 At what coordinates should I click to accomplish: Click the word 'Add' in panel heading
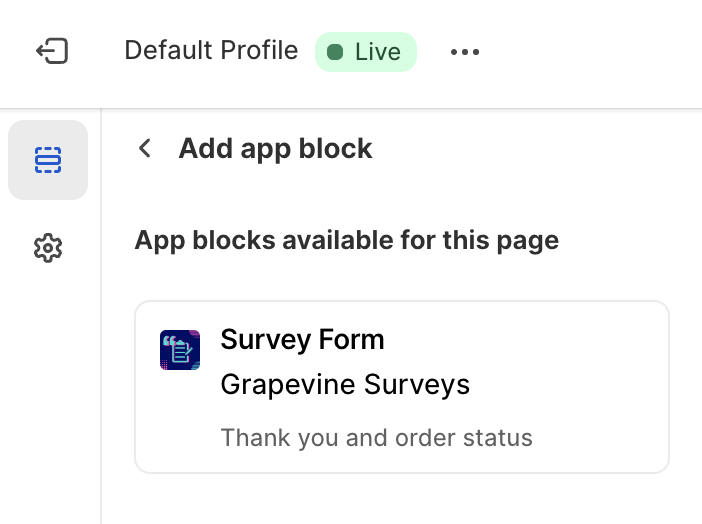point(204,149)
